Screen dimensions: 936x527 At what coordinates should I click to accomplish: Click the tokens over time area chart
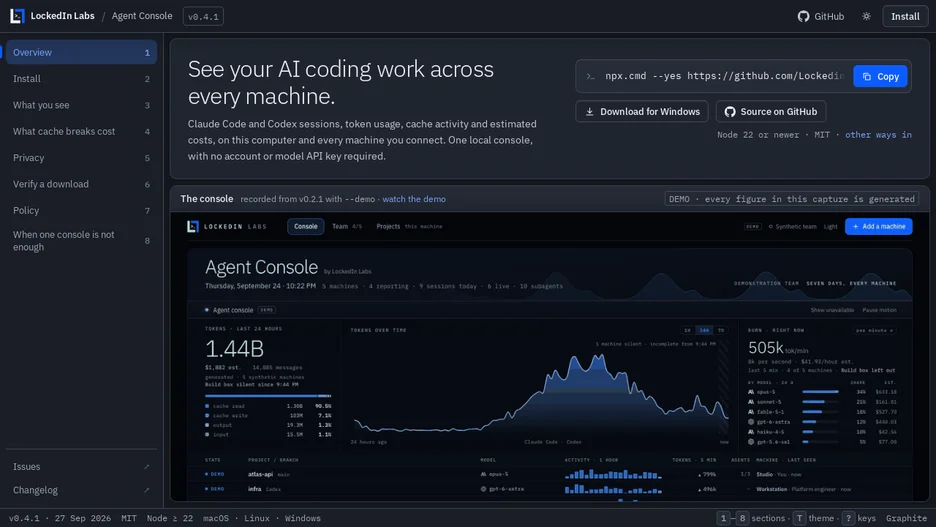[x=540, y=394]
